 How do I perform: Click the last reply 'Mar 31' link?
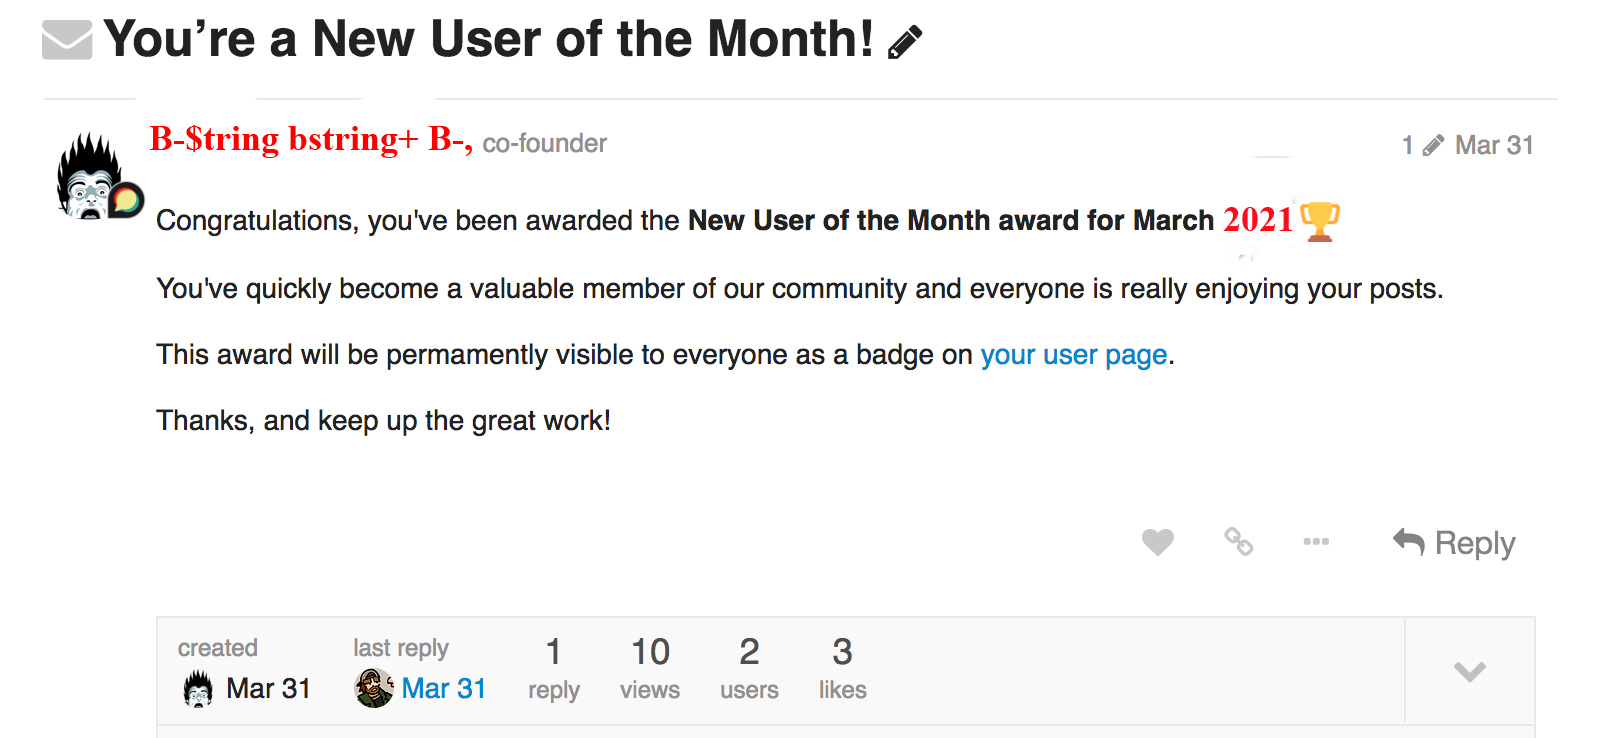[443, 688]
